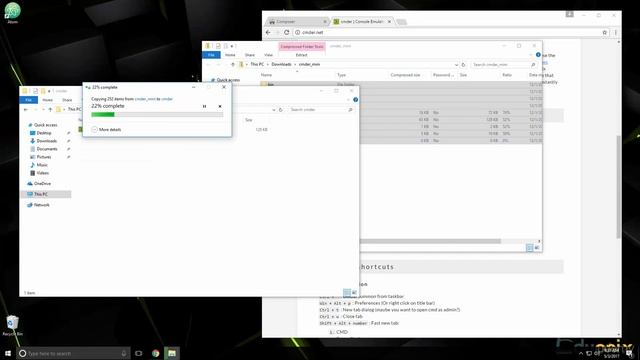Viewport: 640px width, 360px height.
Task: Go back in cmder Explorer window
Action: 26,109
